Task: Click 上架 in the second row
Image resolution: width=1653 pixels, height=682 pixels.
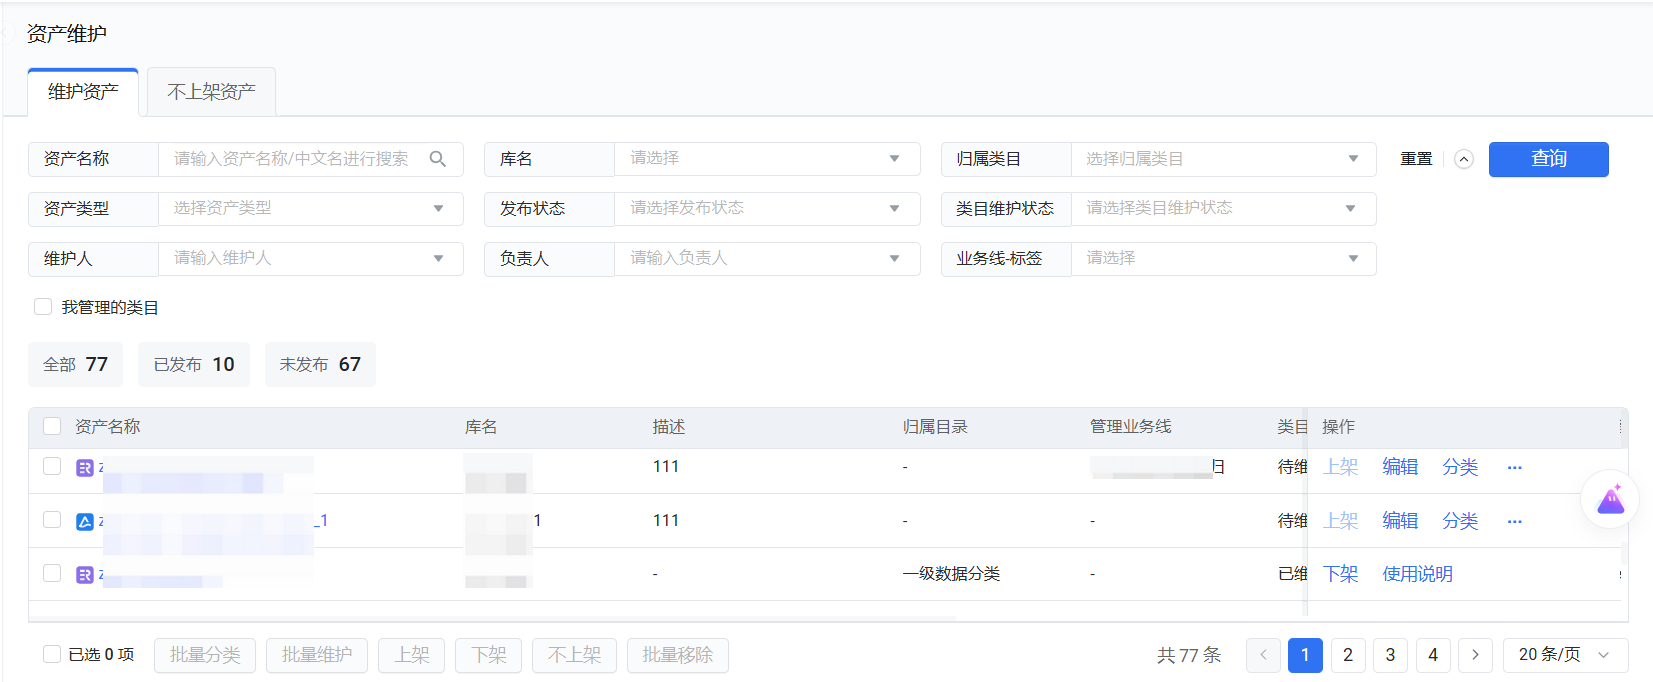Action: [1341, 521]
